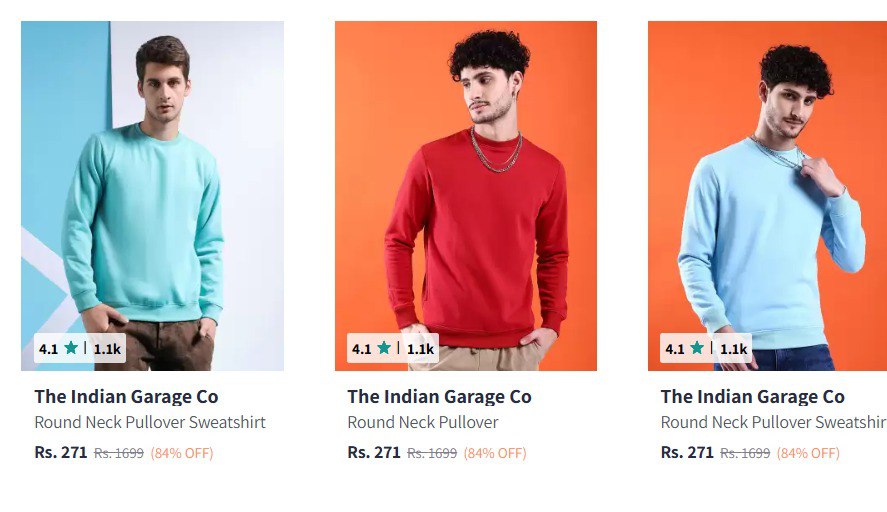
Task: Click the star icon on the red pullover rating
Action: coord(384,347)
